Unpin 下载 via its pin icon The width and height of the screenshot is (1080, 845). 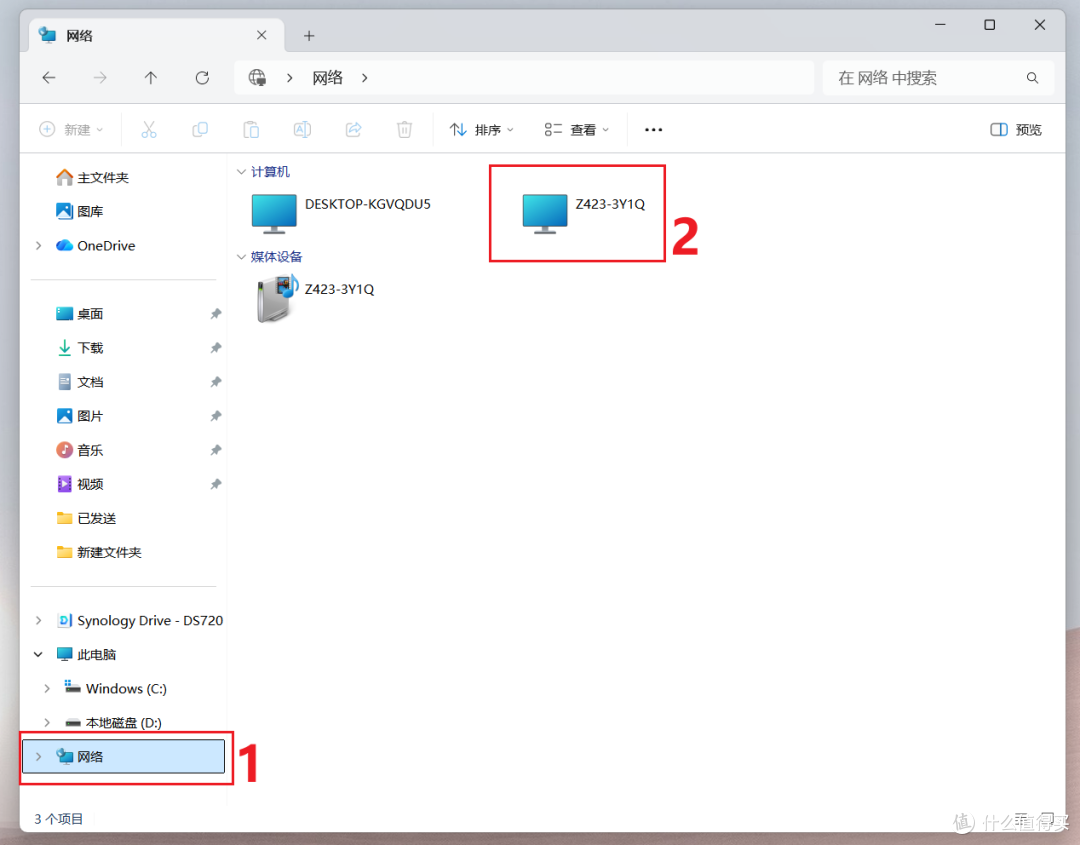click(216, 348)
